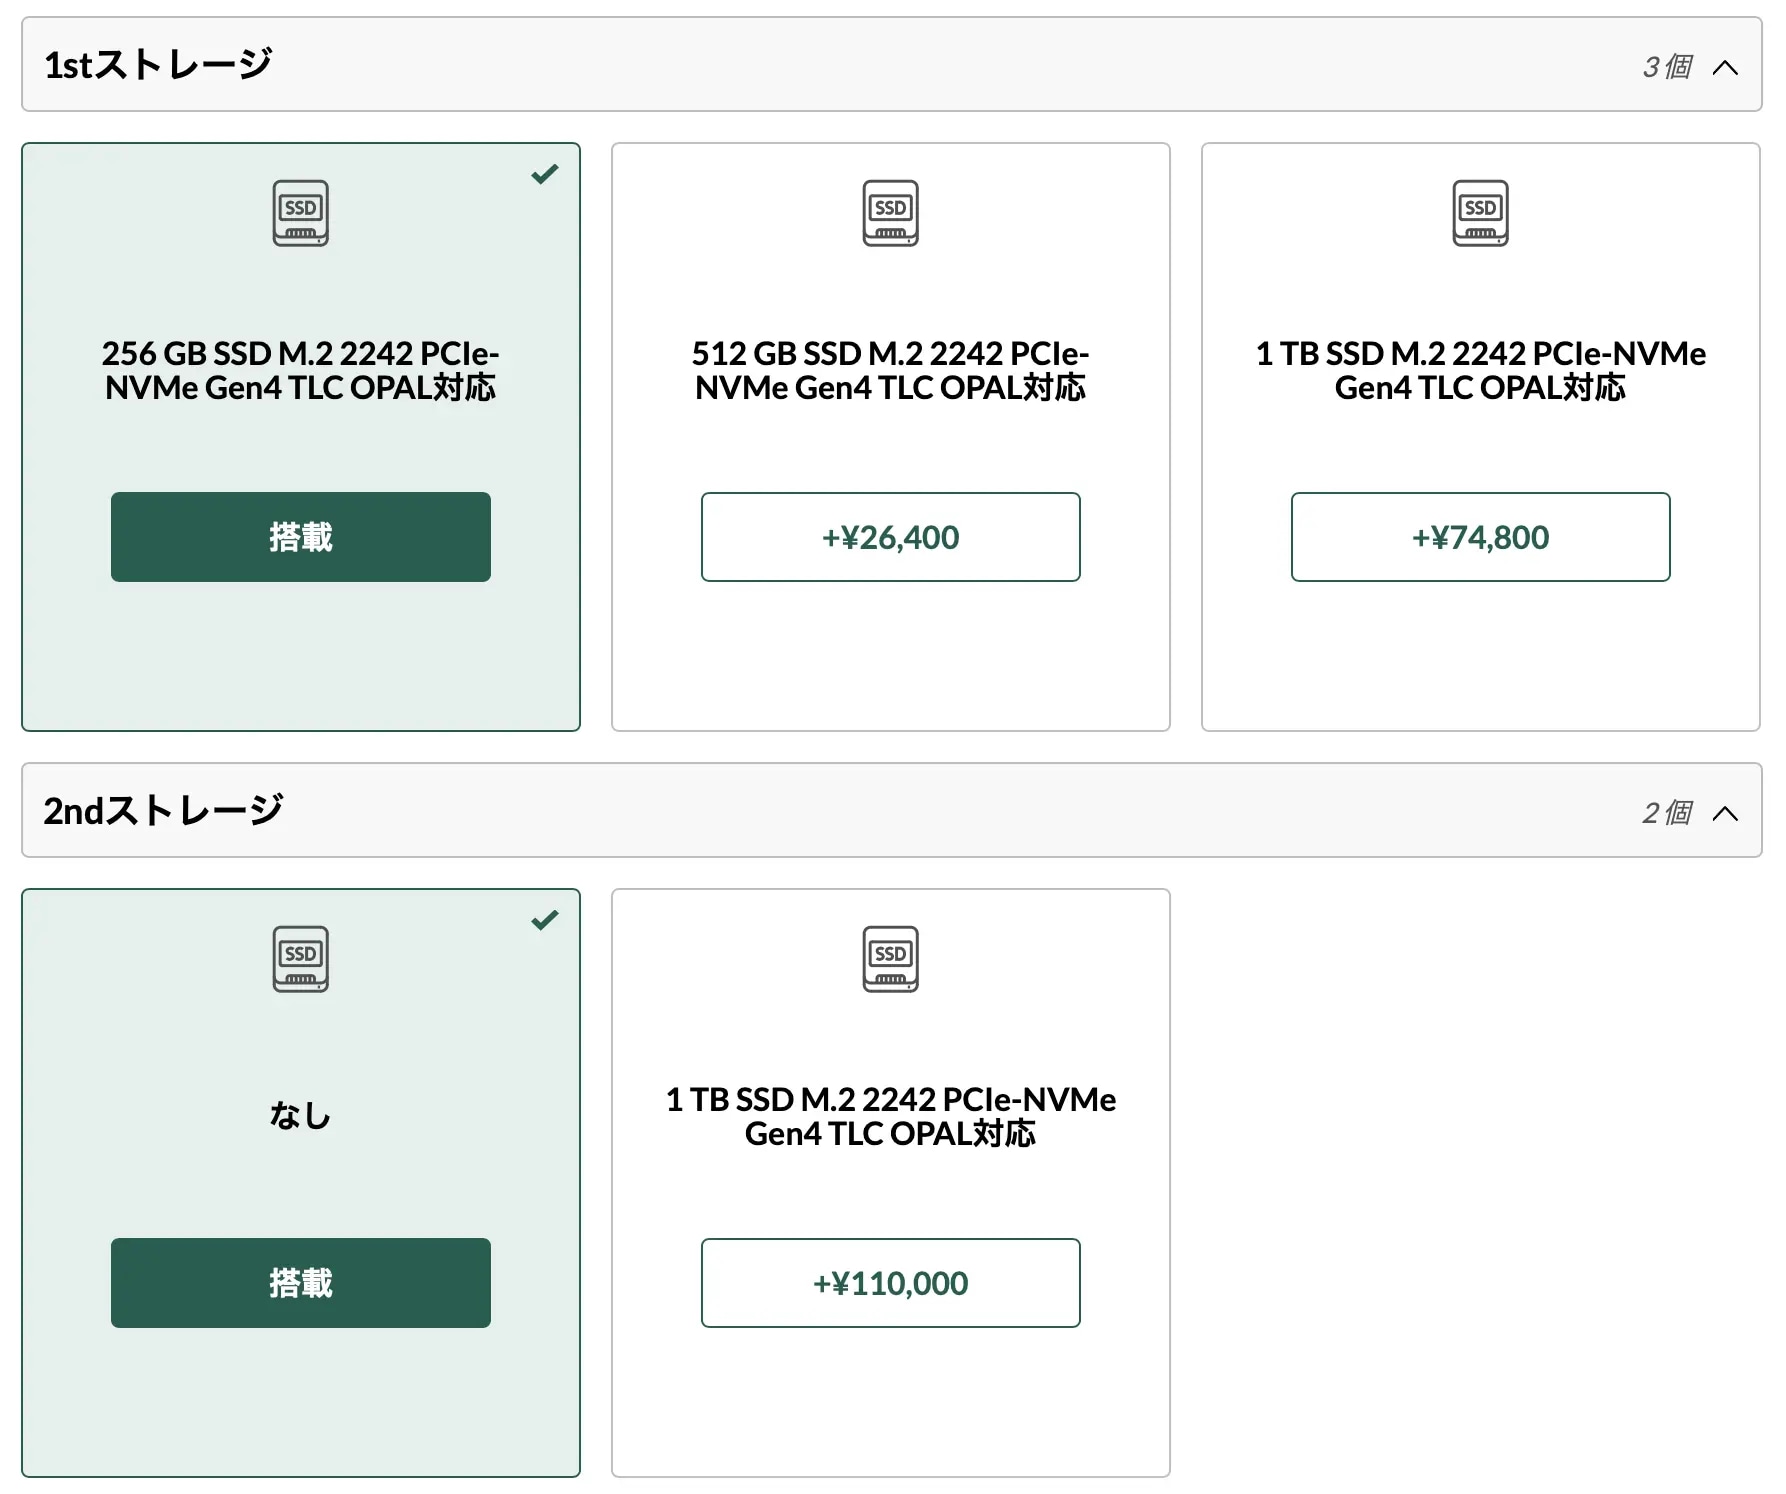Choose the なし second storage option
The image size is (1786, 1494).
tap(301, 1183)
